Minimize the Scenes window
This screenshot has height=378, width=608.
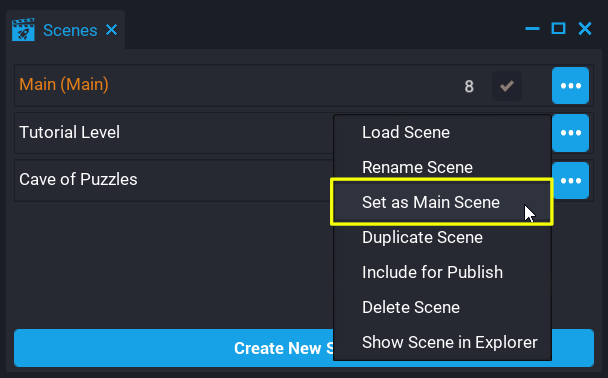[x=532, y=29]
